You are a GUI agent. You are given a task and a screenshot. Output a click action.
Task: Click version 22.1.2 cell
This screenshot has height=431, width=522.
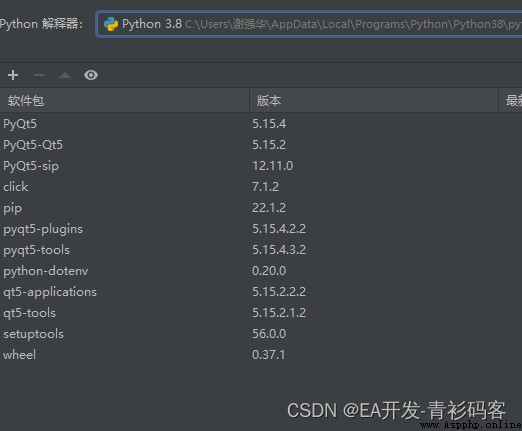269,208
